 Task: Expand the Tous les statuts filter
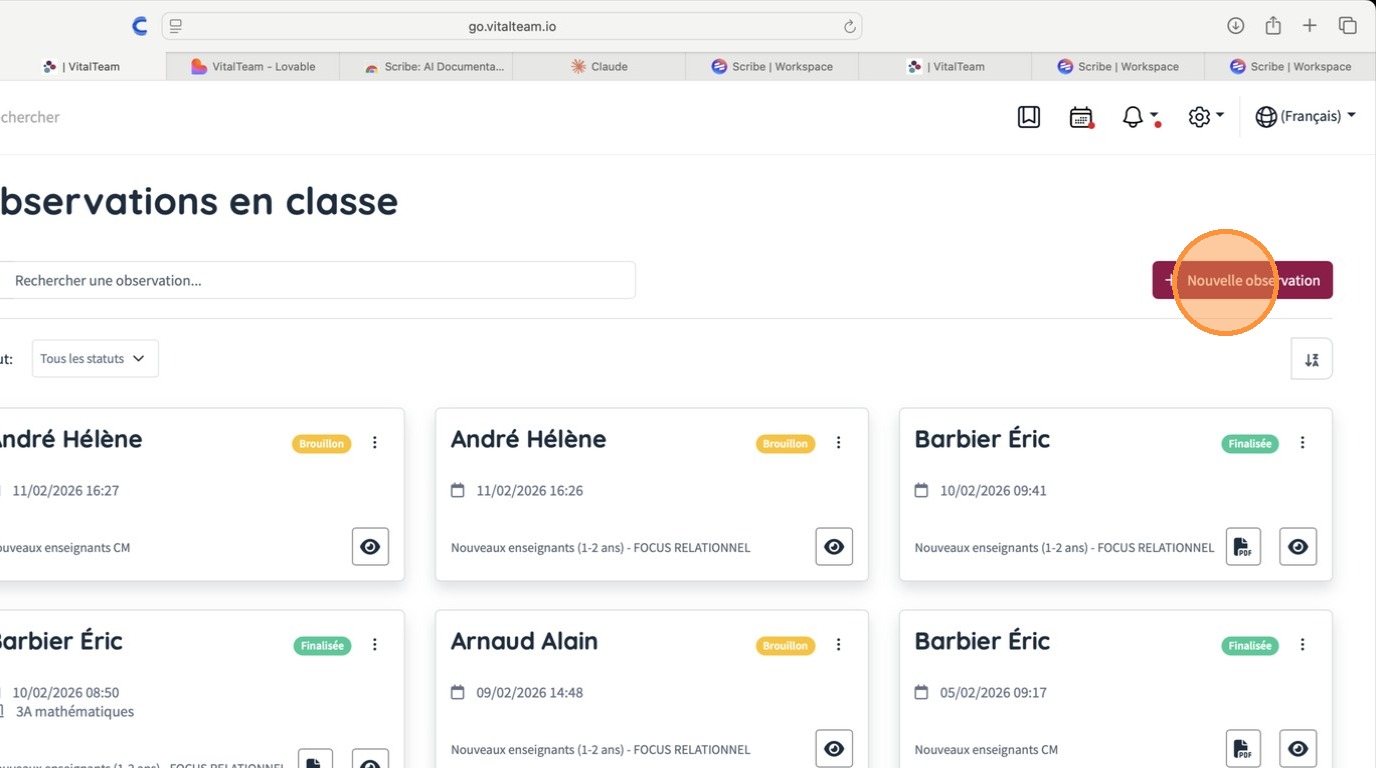(x=95, y=359)
